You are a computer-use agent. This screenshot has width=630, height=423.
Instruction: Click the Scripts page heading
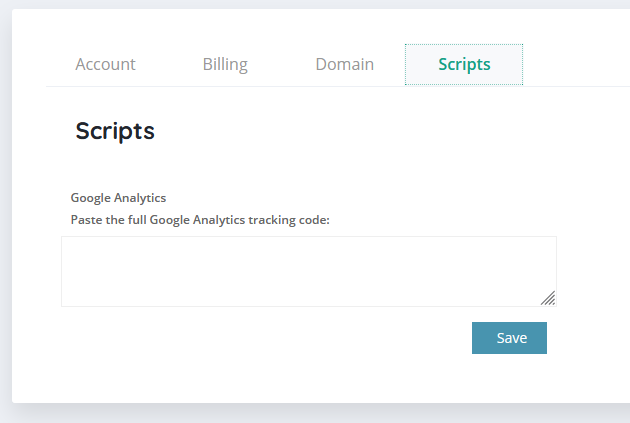point(115,131)
